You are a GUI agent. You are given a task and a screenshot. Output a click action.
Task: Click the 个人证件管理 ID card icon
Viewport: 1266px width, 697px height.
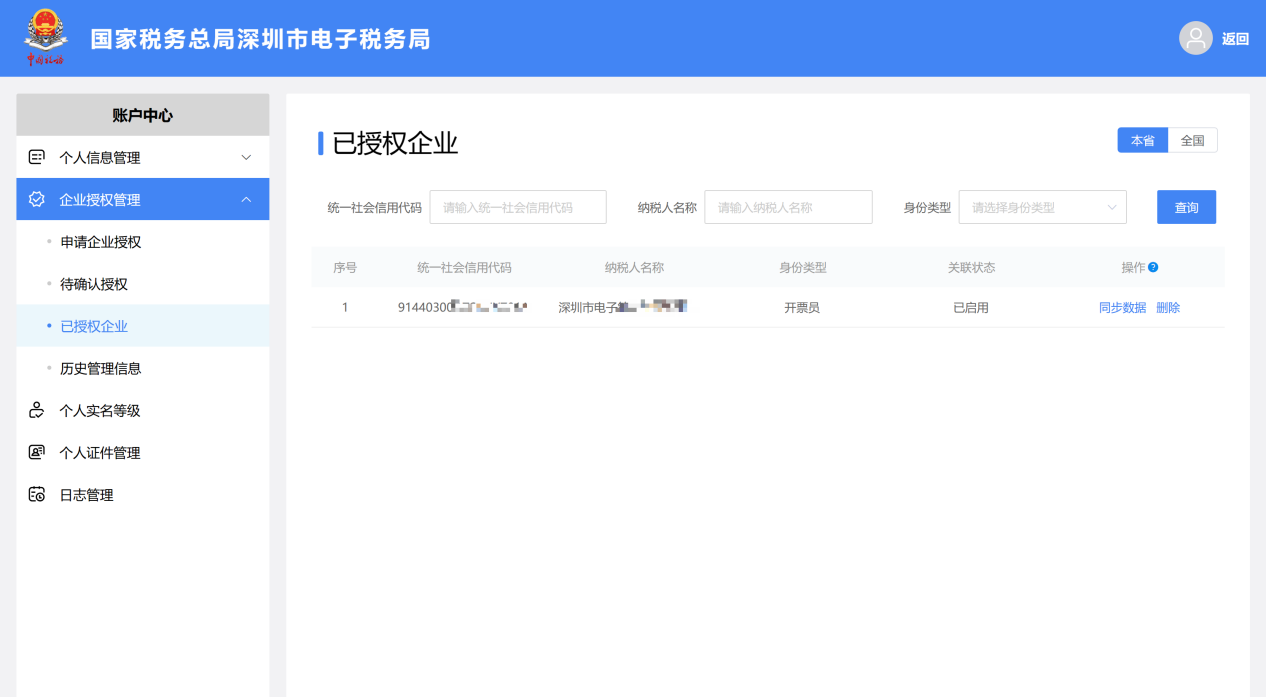pos(37,452)
